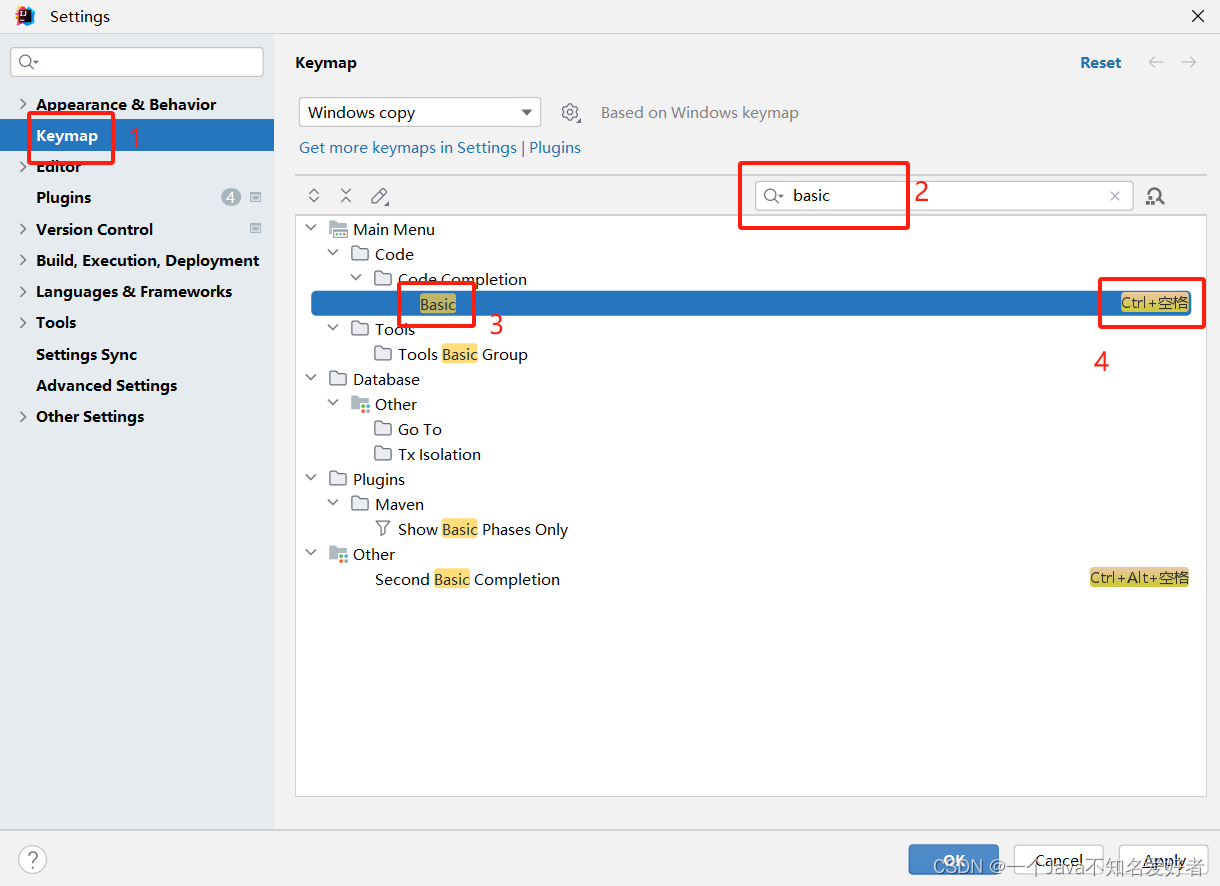Collapse the Code folder node
The width and height of the screenshot is (1220, 886).
tap(333, 254)
